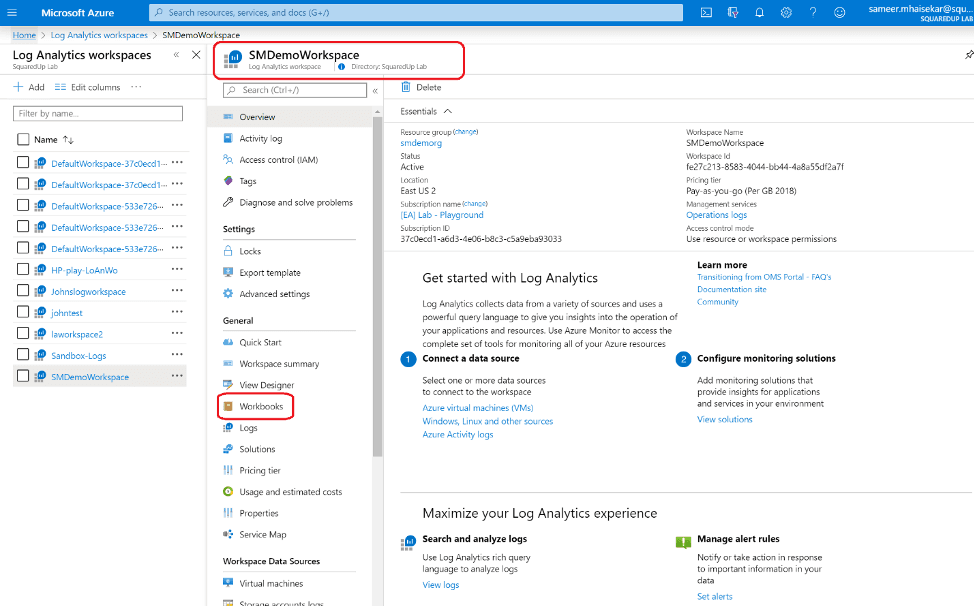Follow the Set alerts link

tap(714, 596)
